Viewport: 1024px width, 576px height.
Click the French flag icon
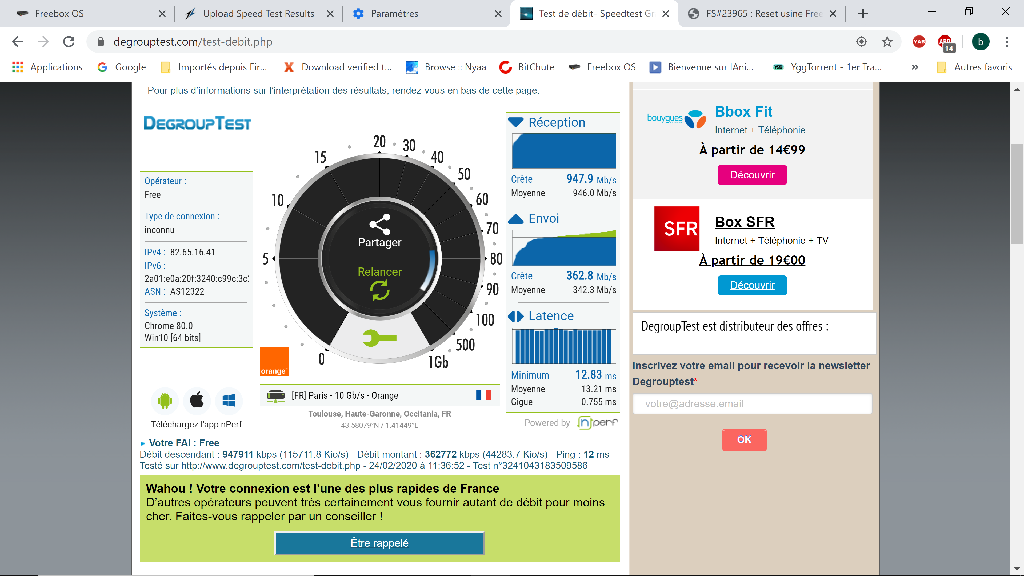(x=483, y=395)
